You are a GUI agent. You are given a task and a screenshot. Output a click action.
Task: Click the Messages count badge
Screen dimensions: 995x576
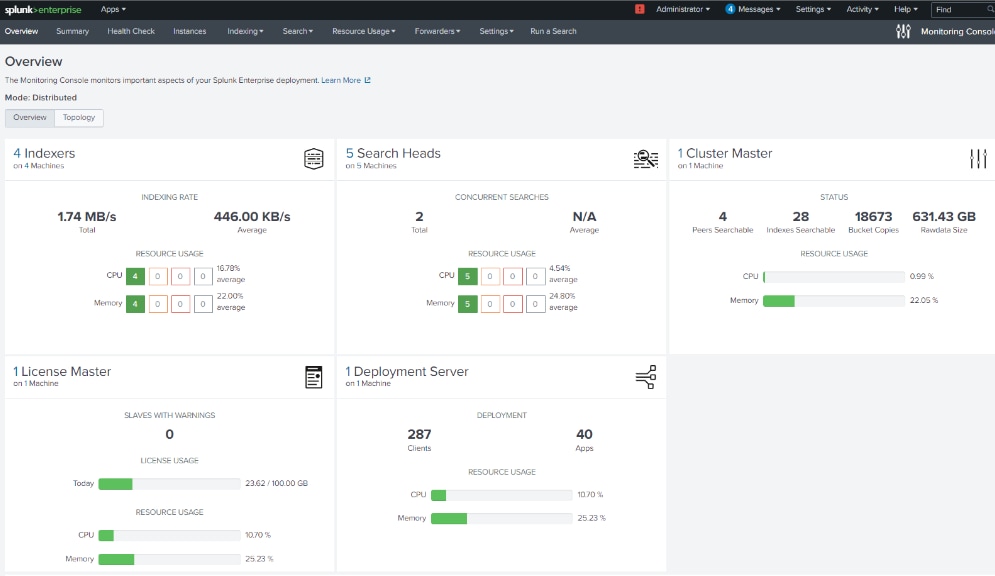pyautogui.click(x=730, y=10)
